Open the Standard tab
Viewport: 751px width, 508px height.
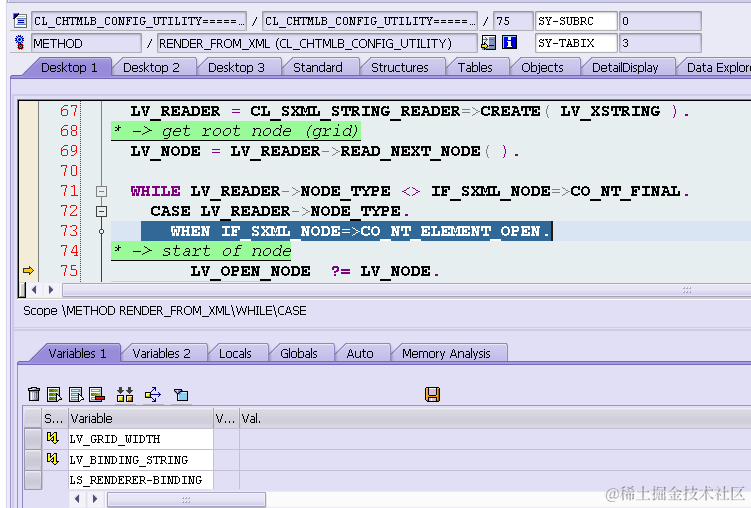318,68
